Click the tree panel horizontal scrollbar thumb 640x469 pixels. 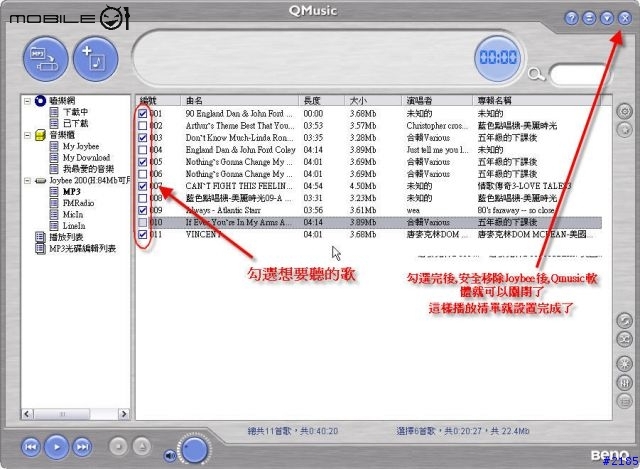click(62, 414)
